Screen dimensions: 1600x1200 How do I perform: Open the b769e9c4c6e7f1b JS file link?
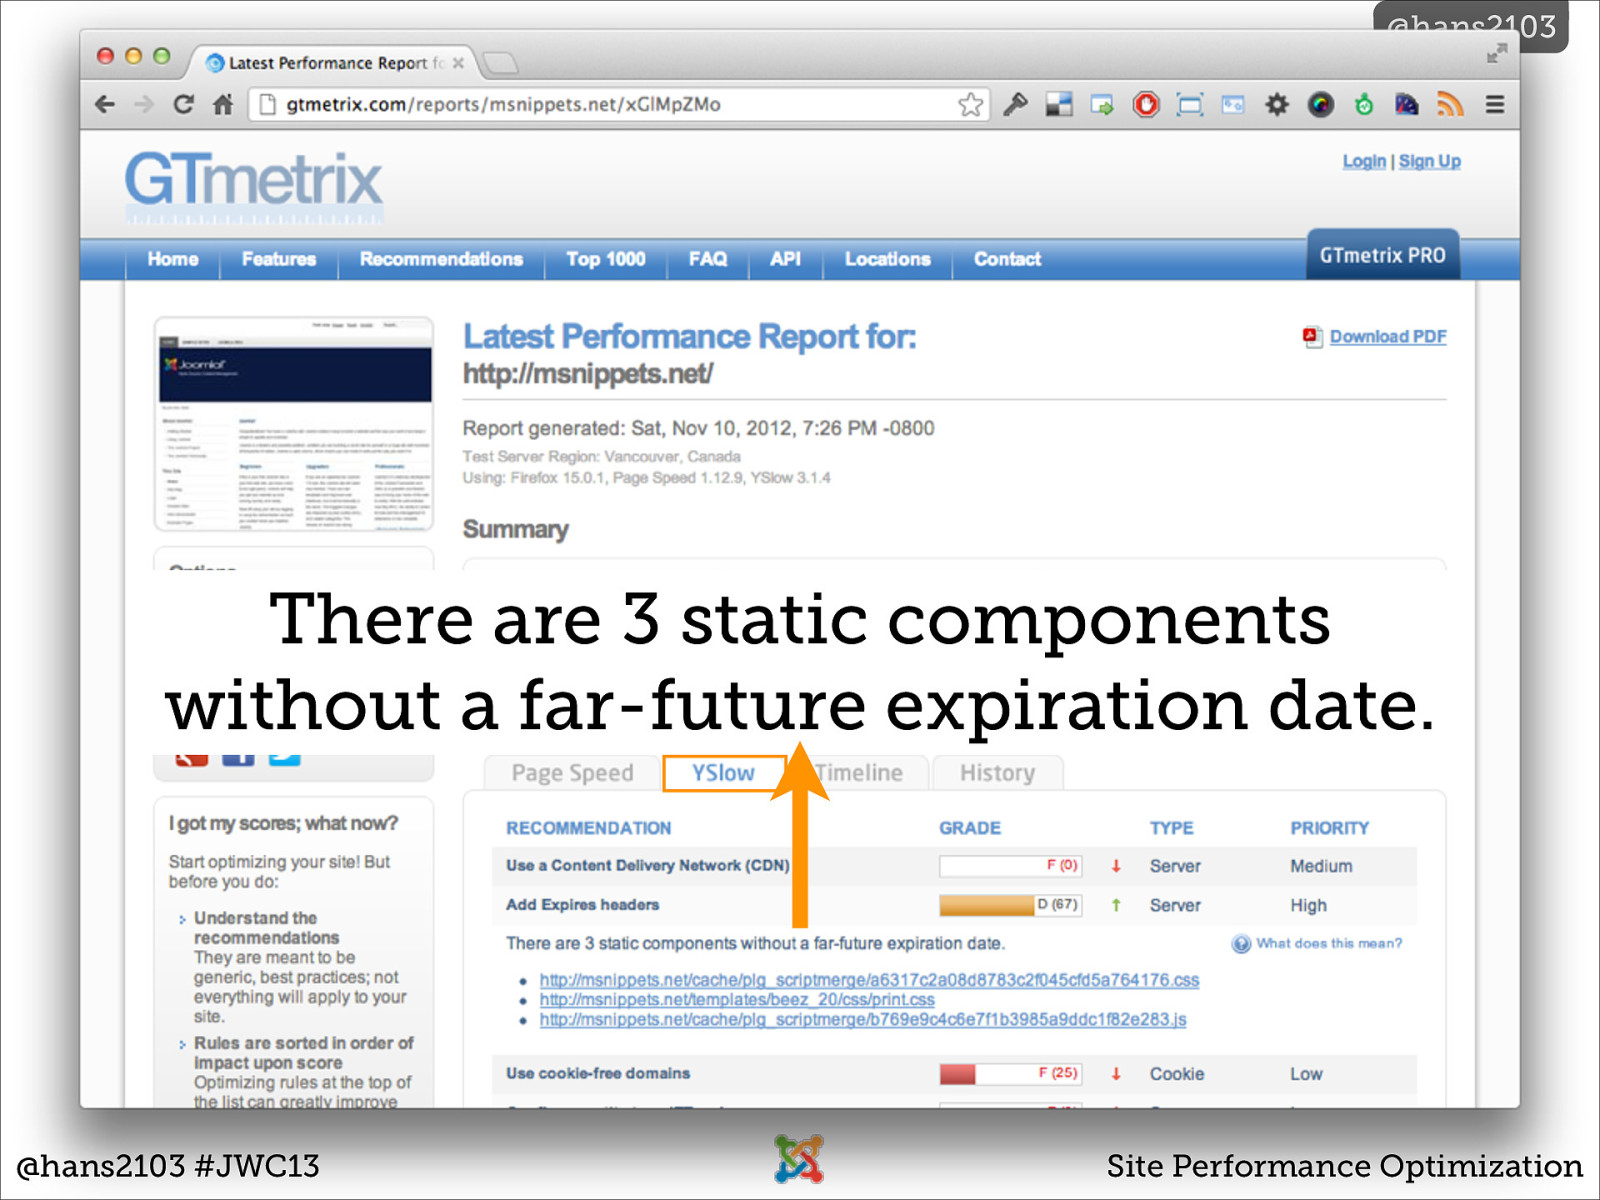pyautogui.click(x=863, y=1020)
